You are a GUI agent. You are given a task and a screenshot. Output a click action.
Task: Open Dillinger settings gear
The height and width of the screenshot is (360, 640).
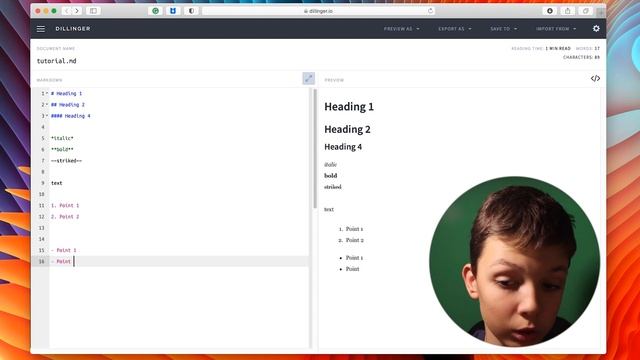click(x=596, y=29)
